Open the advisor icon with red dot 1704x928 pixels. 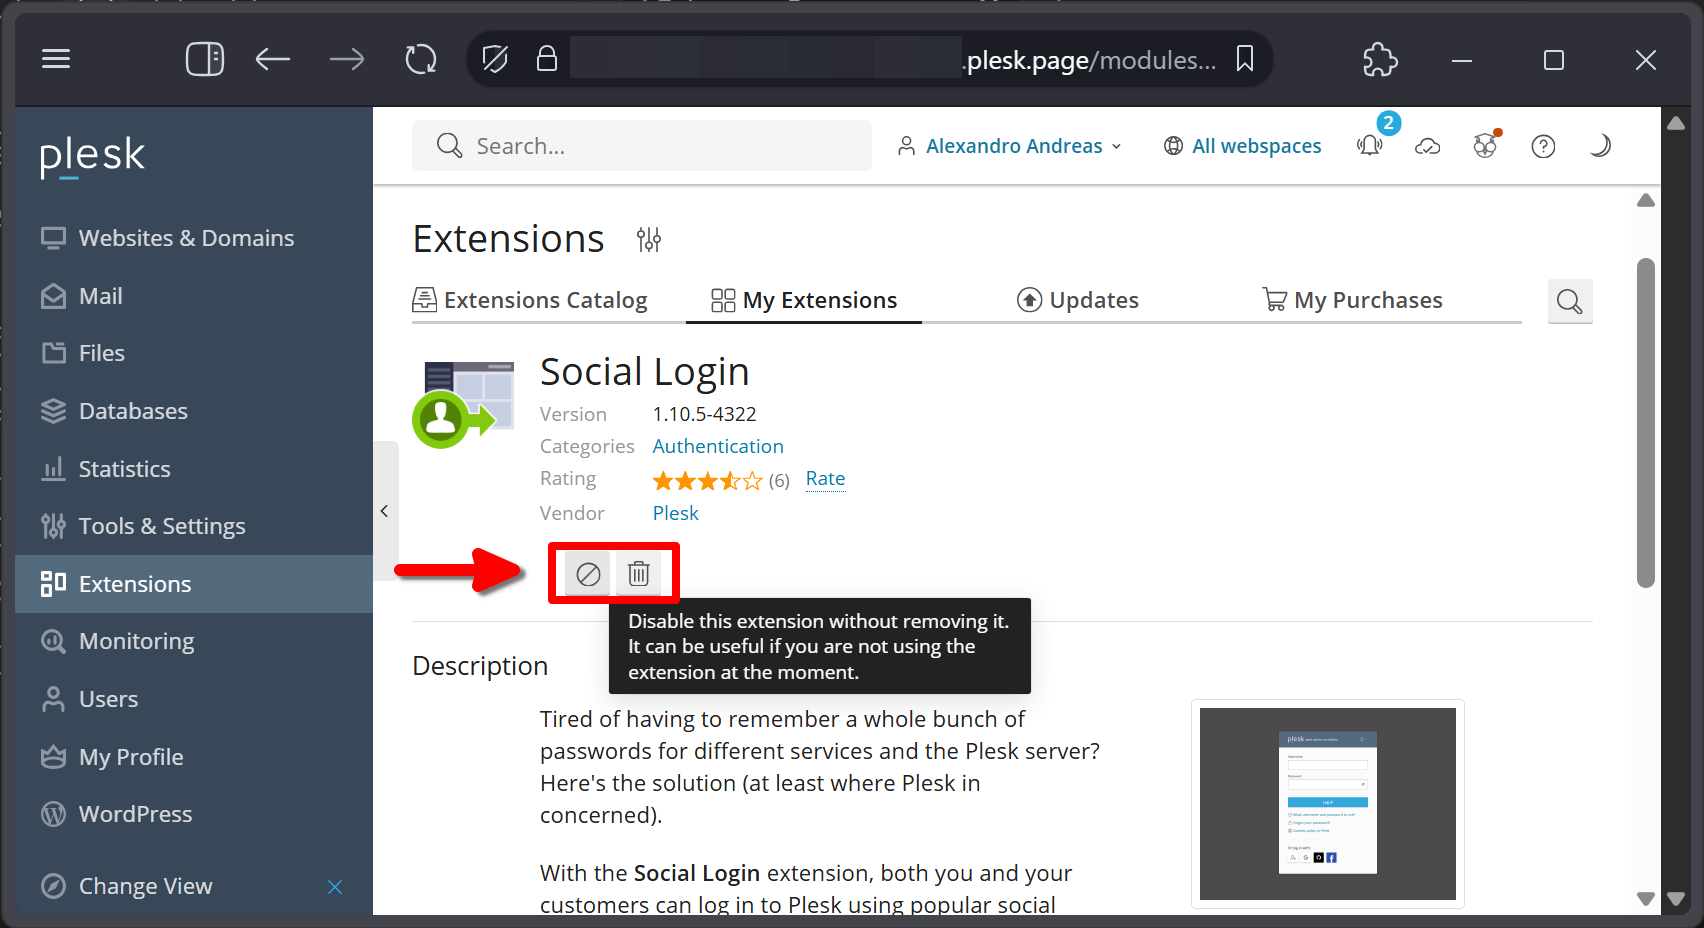click(x=1486, y=146)
